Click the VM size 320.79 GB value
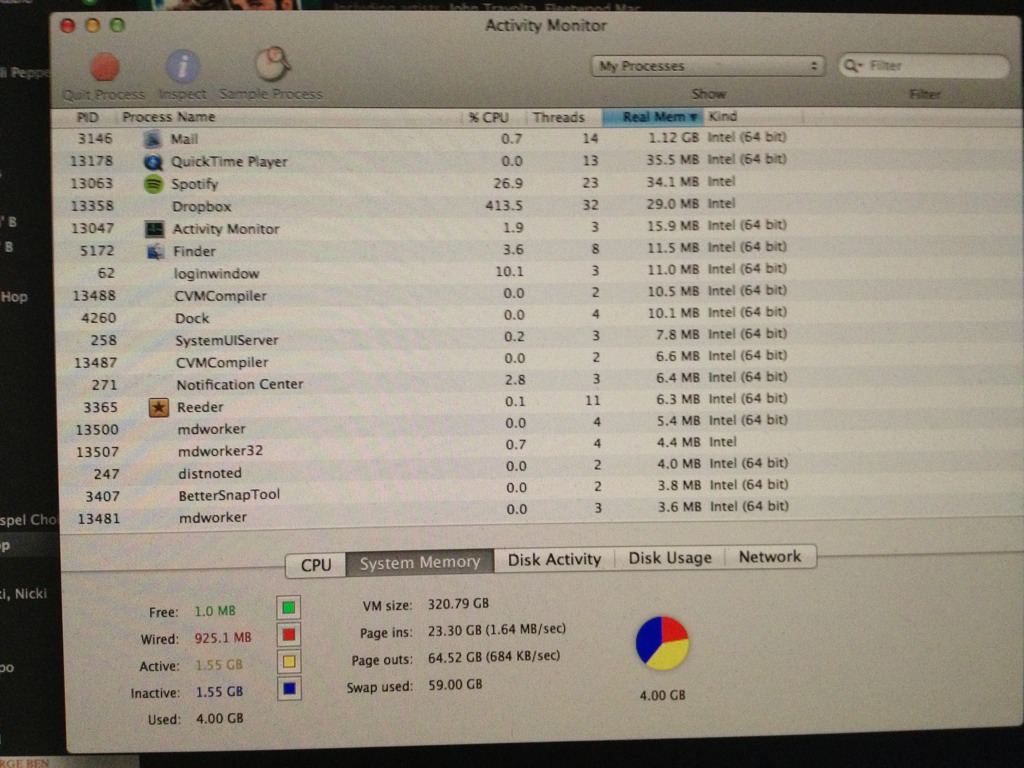Viewport: 1024px width, 768px height. coord(458,604)
